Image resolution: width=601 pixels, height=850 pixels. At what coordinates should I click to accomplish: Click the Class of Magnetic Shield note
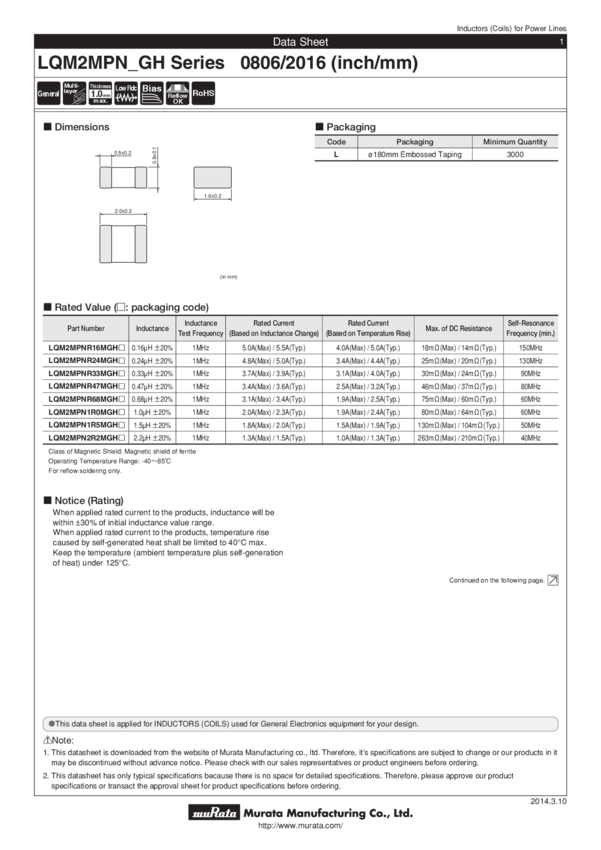coord(122,452)
